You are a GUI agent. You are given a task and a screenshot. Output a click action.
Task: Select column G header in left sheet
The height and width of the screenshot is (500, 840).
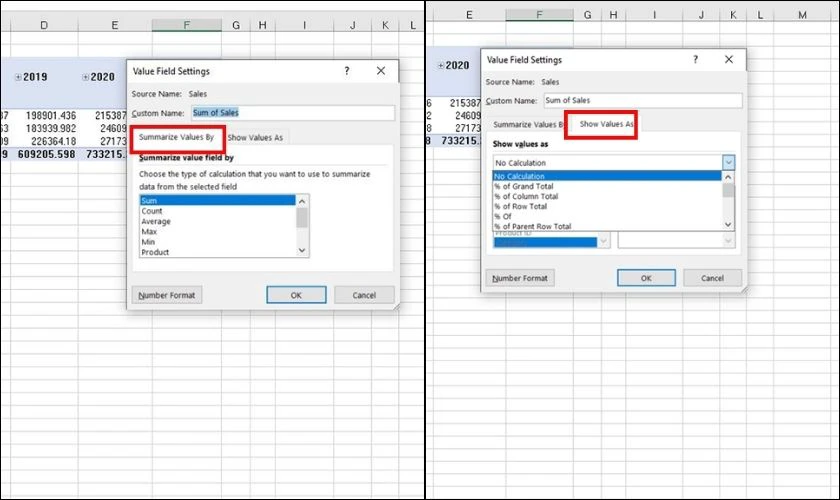[x=236, y=25]
